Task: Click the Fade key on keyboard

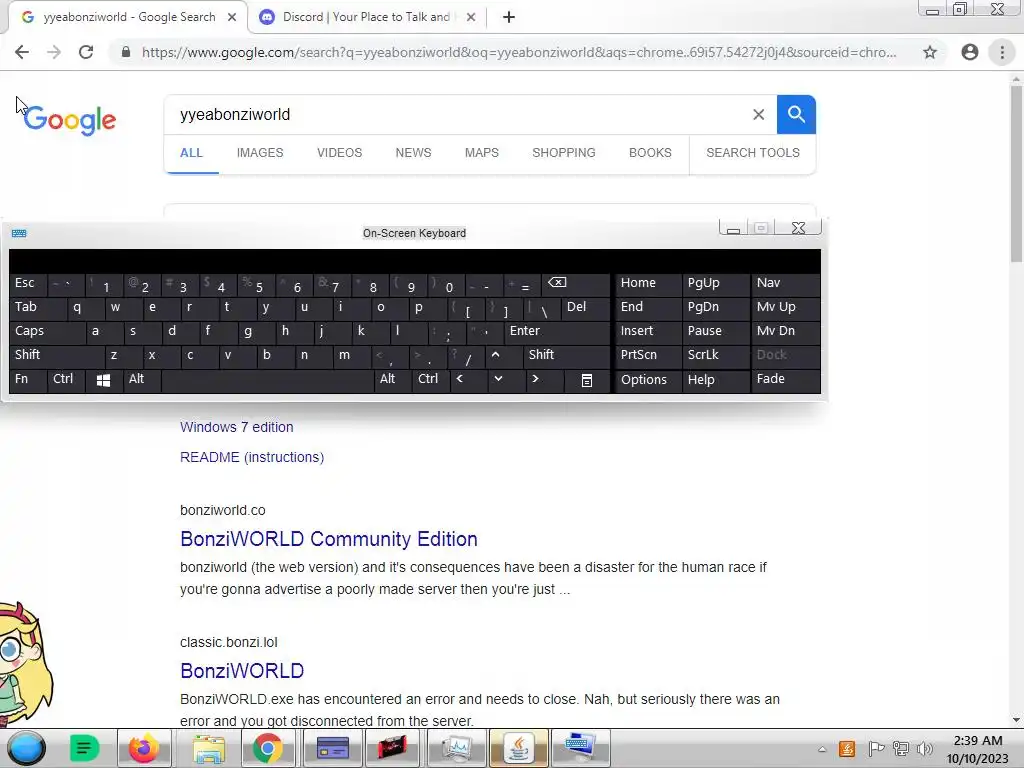Action: [x=786, y=379]
